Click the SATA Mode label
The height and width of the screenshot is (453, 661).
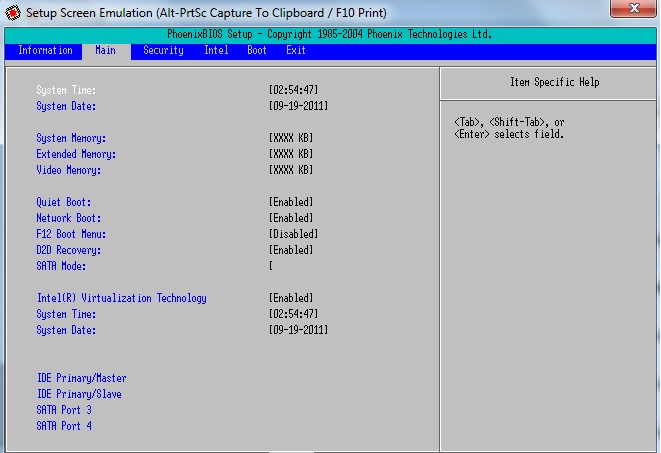click(x=61, y=266)
